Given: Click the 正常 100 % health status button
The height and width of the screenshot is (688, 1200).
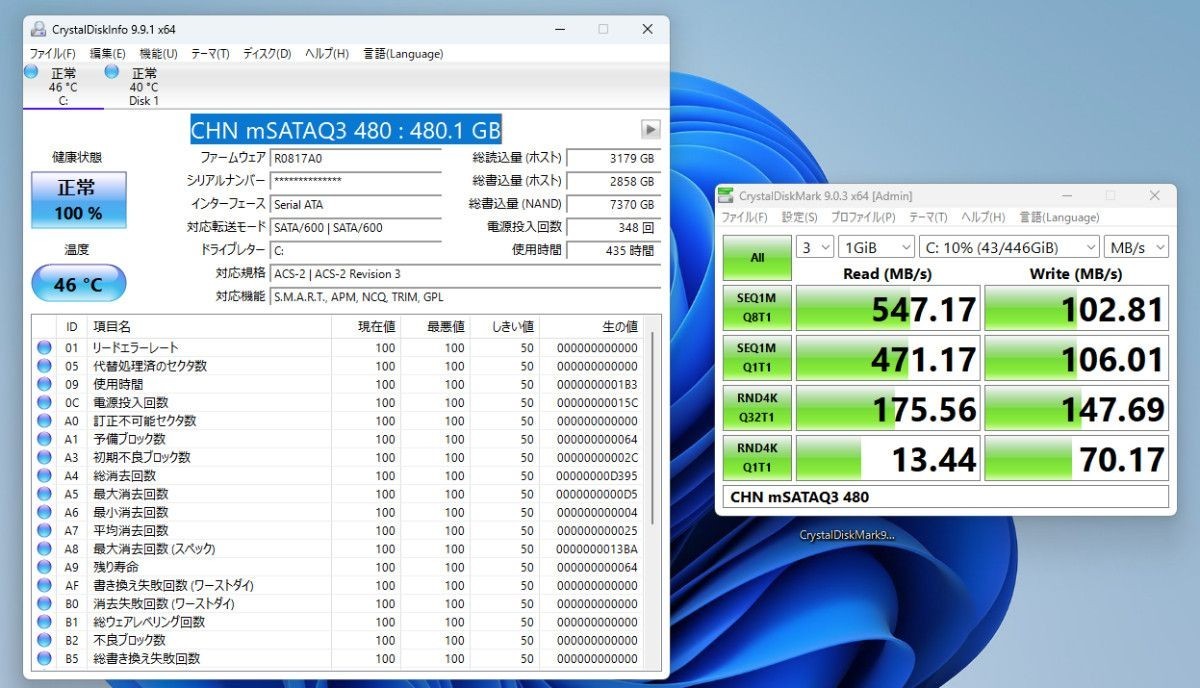Looking at the screenshot, I should point(79,200).
